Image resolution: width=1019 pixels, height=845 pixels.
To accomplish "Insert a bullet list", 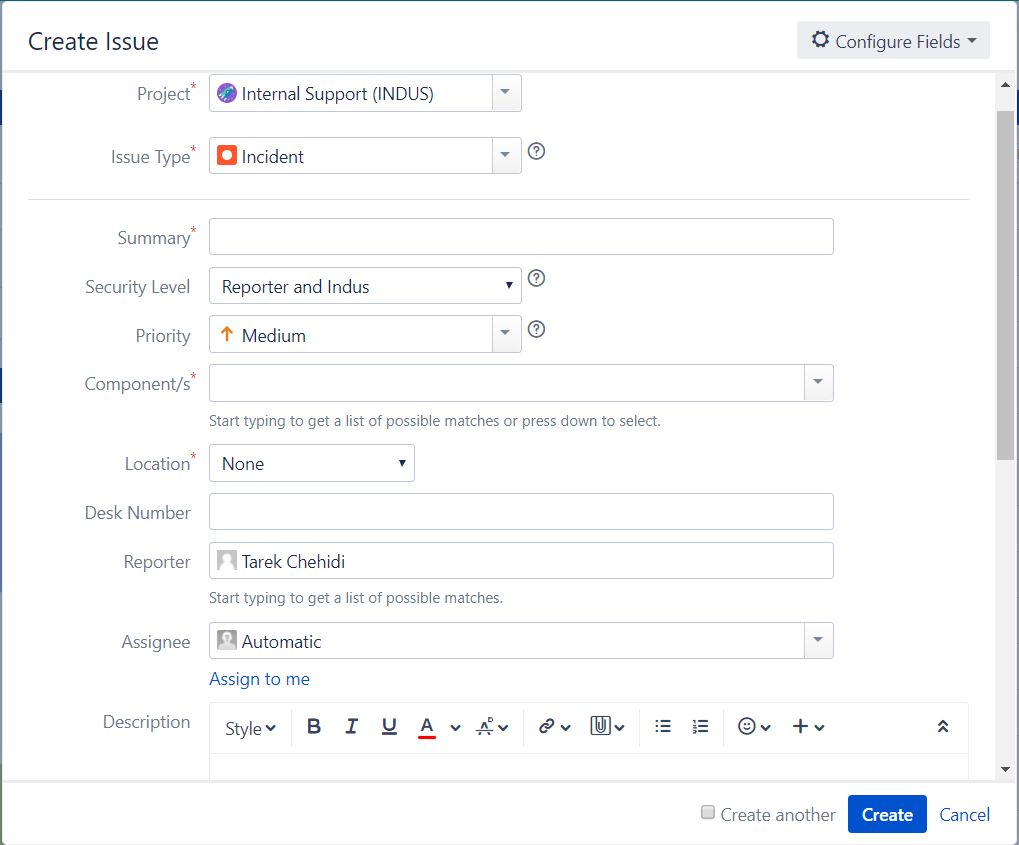I will click(x=662, y=727).
